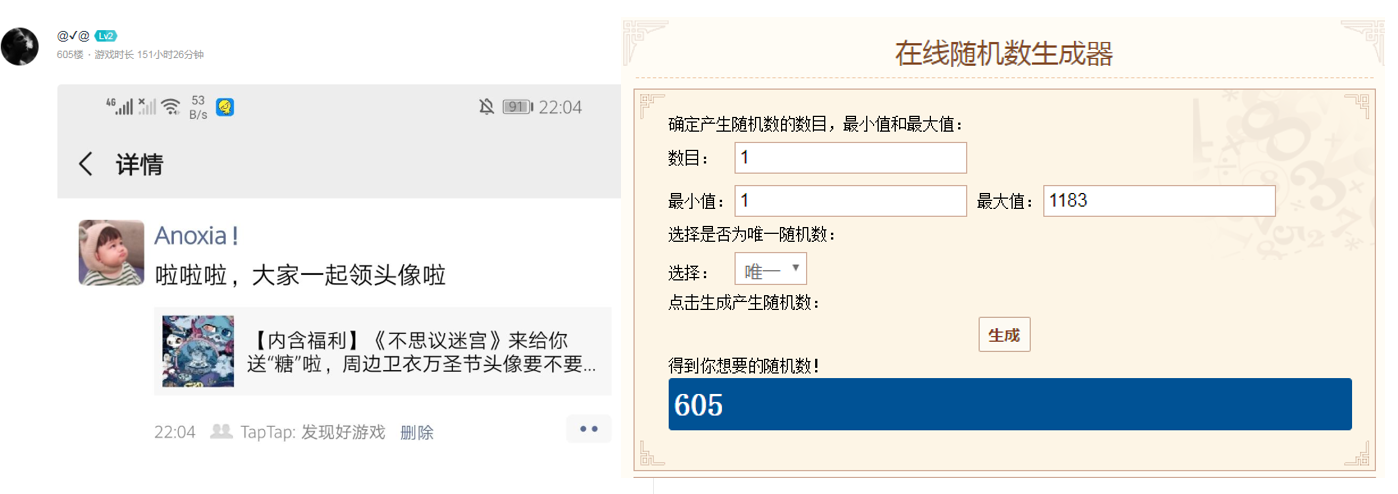Open the 不思议迷宫 shared article thumbnail
This screenshot has height=494, width=1398.
(198, 351)
